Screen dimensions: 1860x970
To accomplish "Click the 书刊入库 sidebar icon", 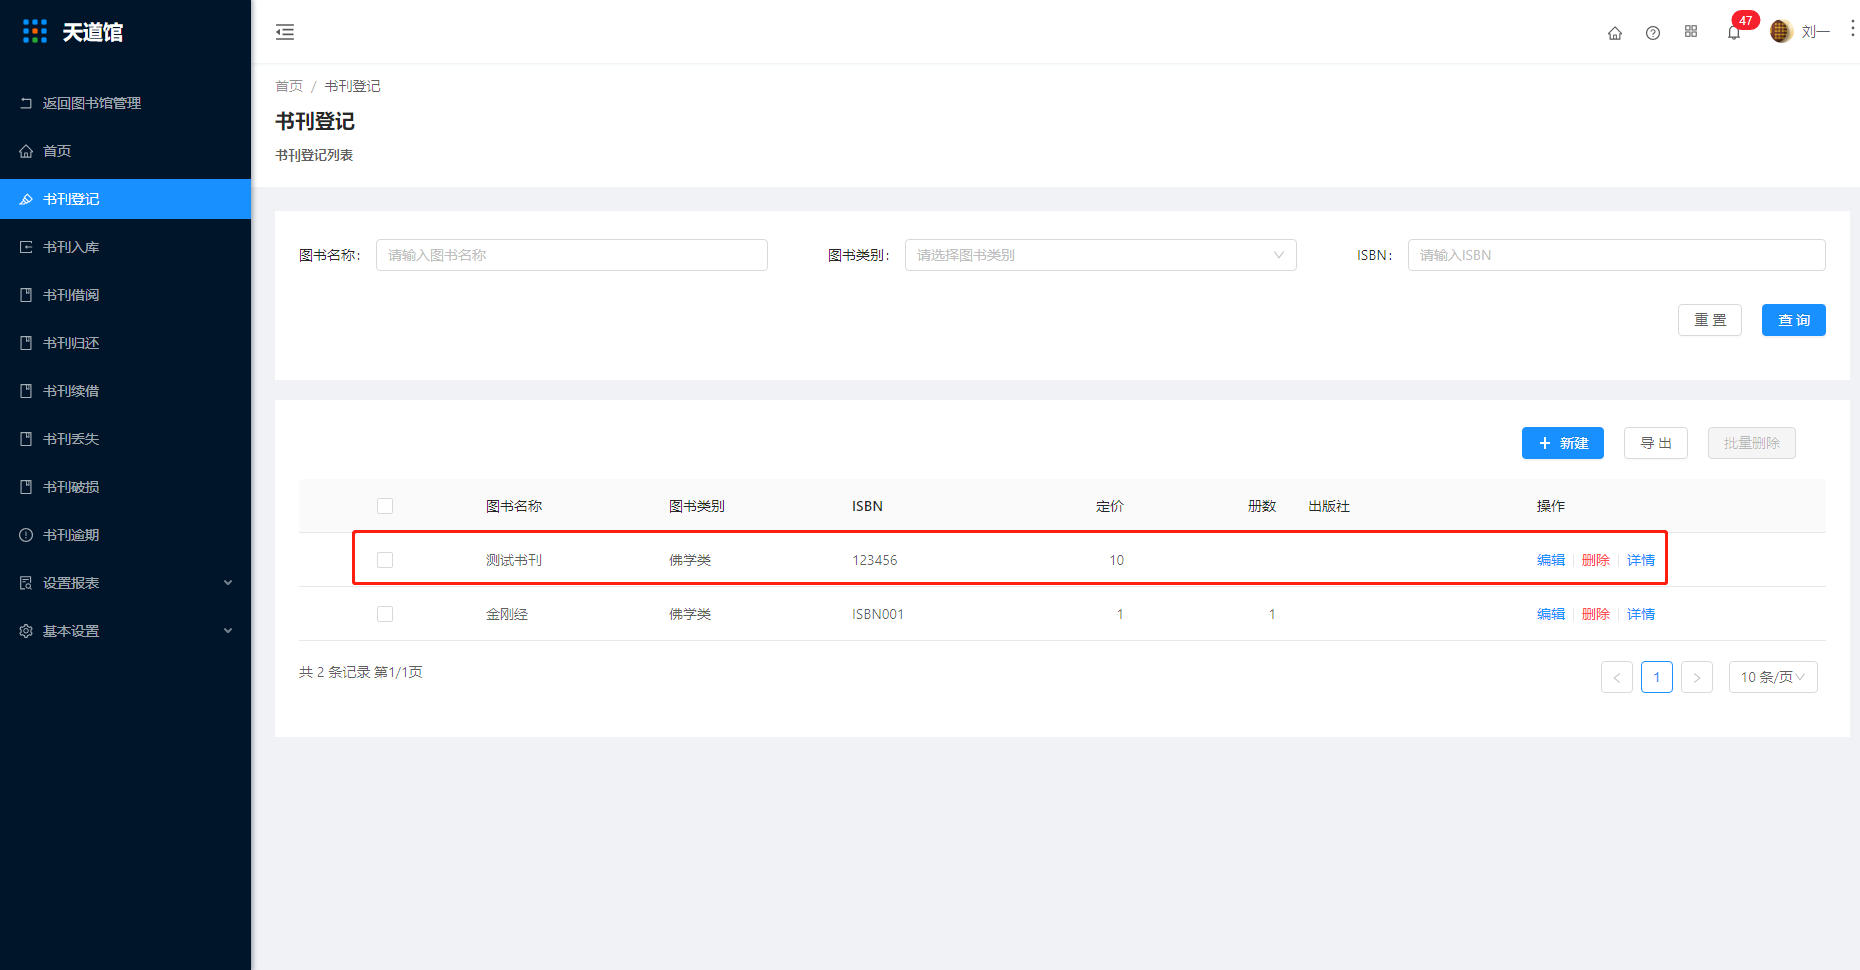I will [26, 247].
